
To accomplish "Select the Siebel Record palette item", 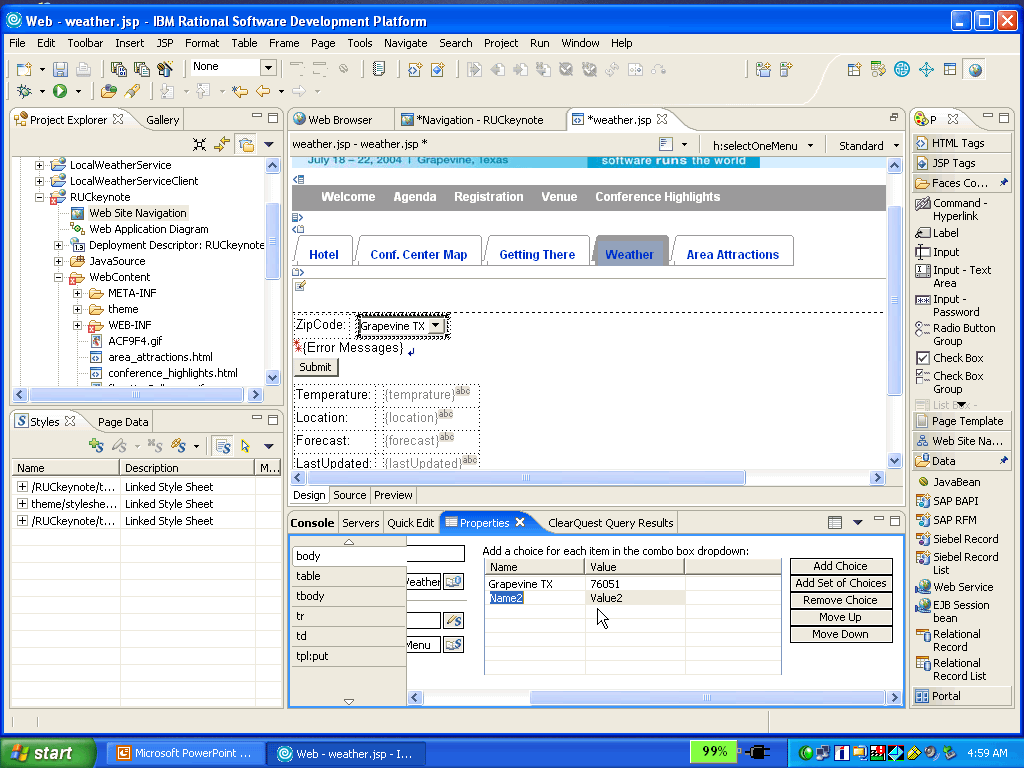I will 957,539.
